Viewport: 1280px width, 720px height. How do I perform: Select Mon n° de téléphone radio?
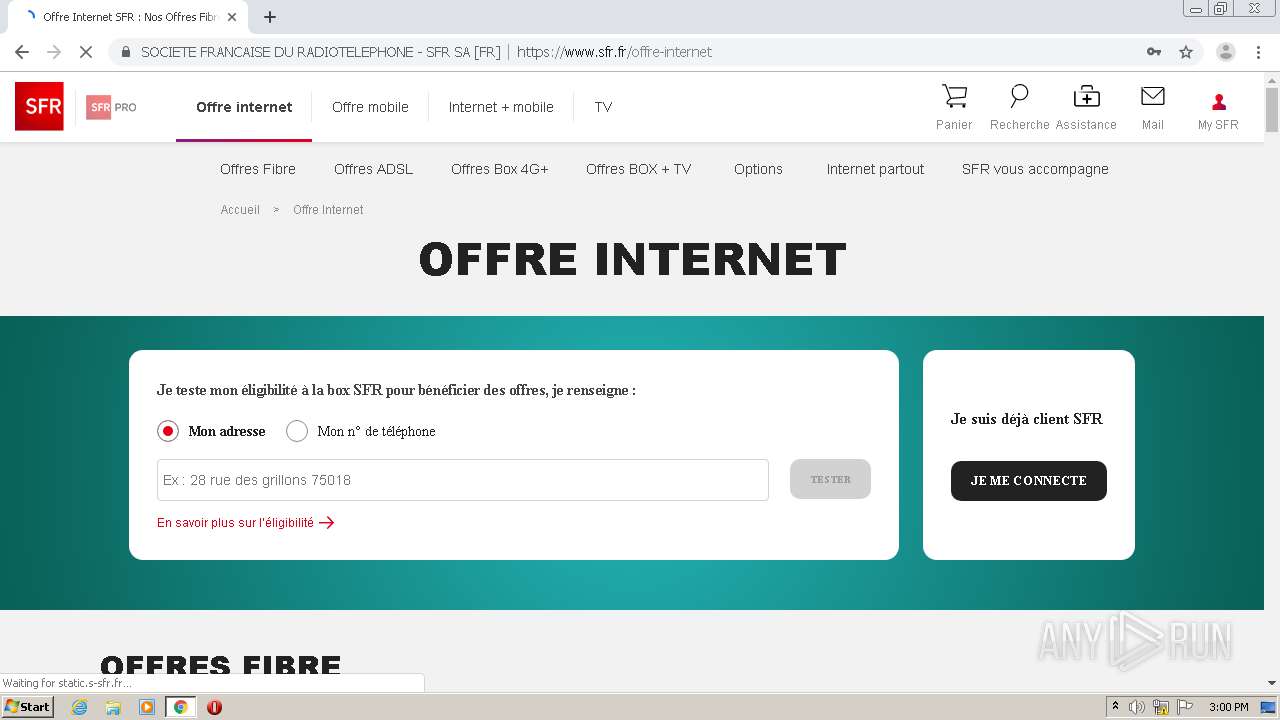click(297, 431)
